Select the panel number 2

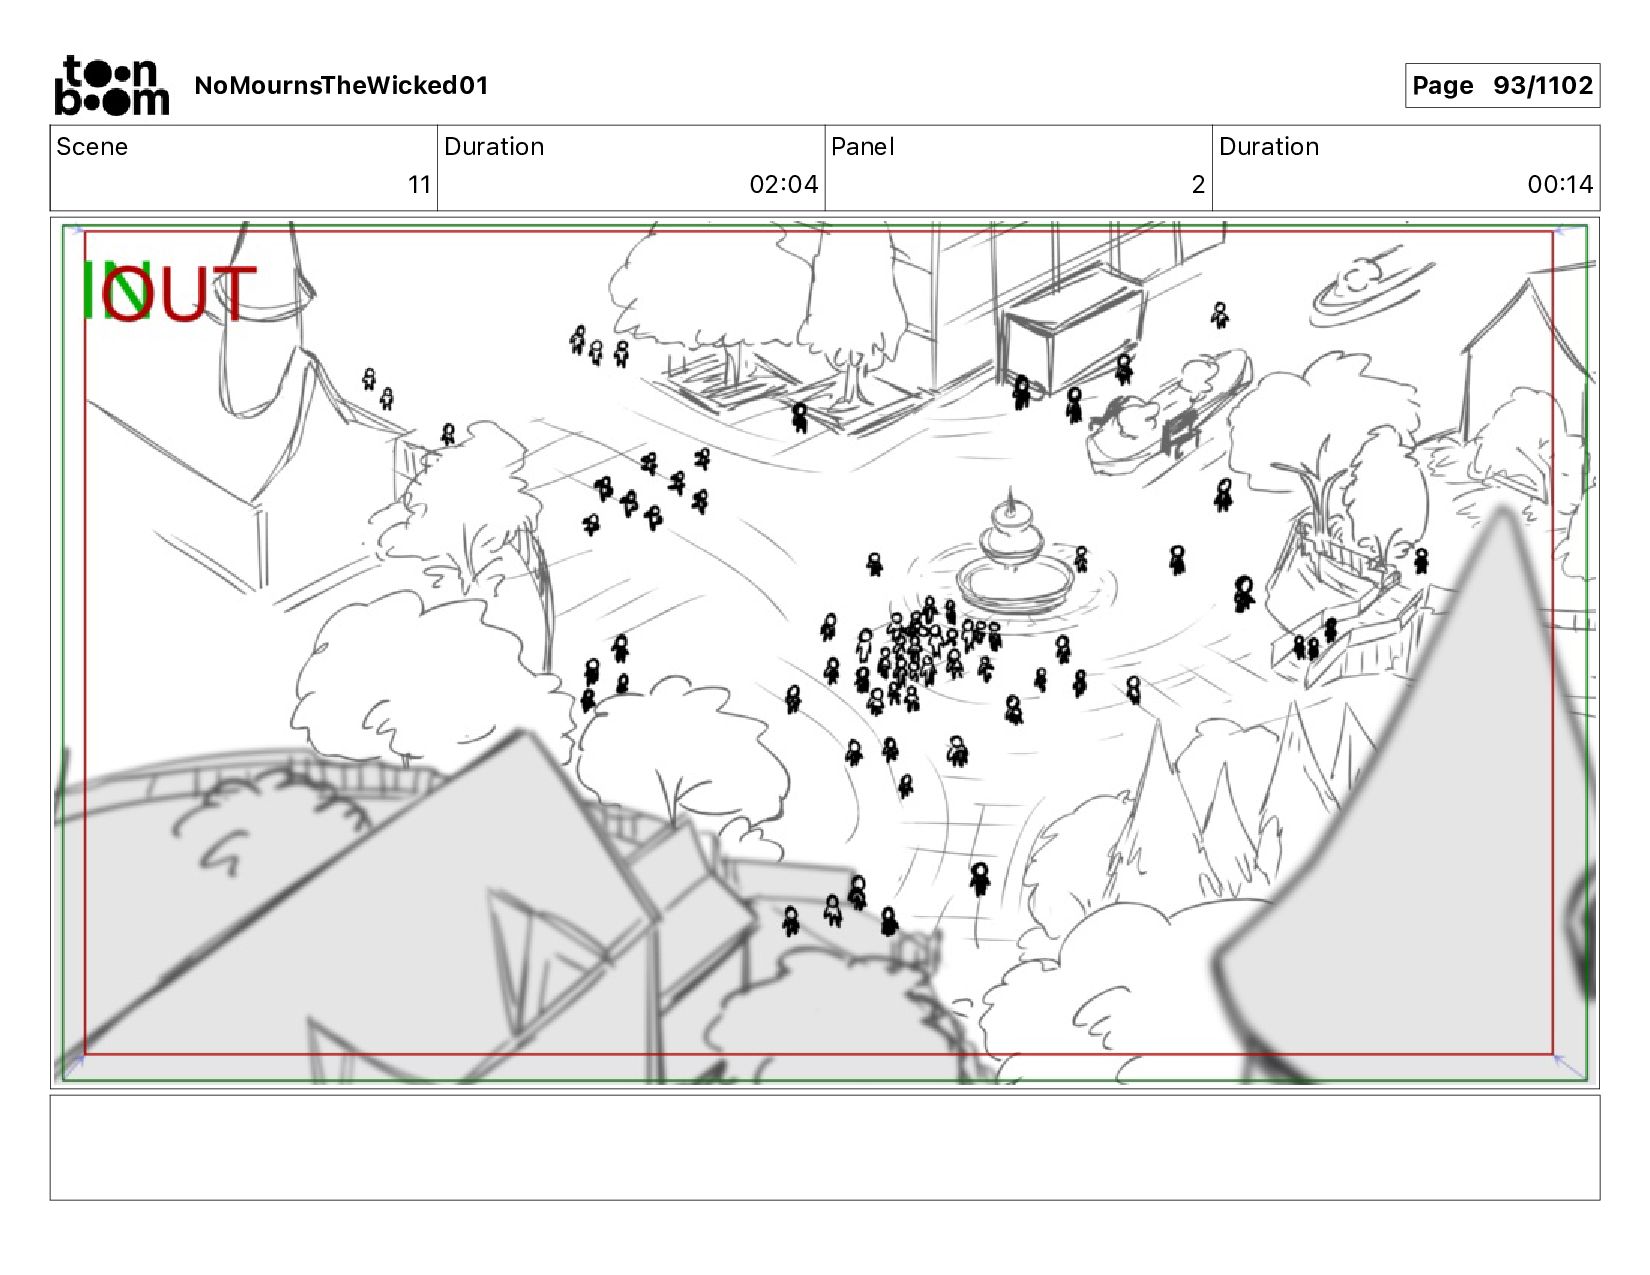click(1198, 185)
